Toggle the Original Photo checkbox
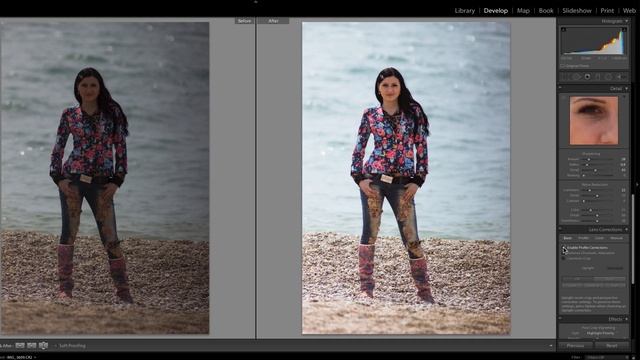640x360 pixels. coord(562,66)
